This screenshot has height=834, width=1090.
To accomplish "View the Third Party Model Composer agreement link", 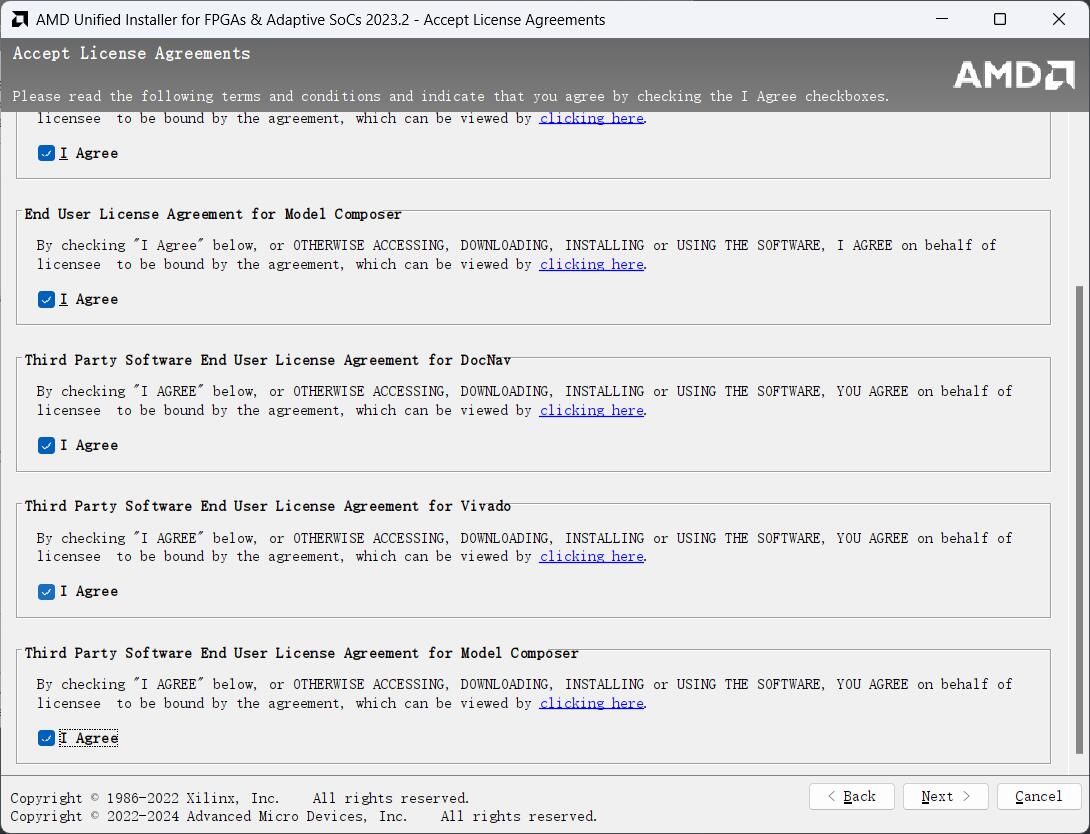I will pyautogui.click(x=591, y=703).
